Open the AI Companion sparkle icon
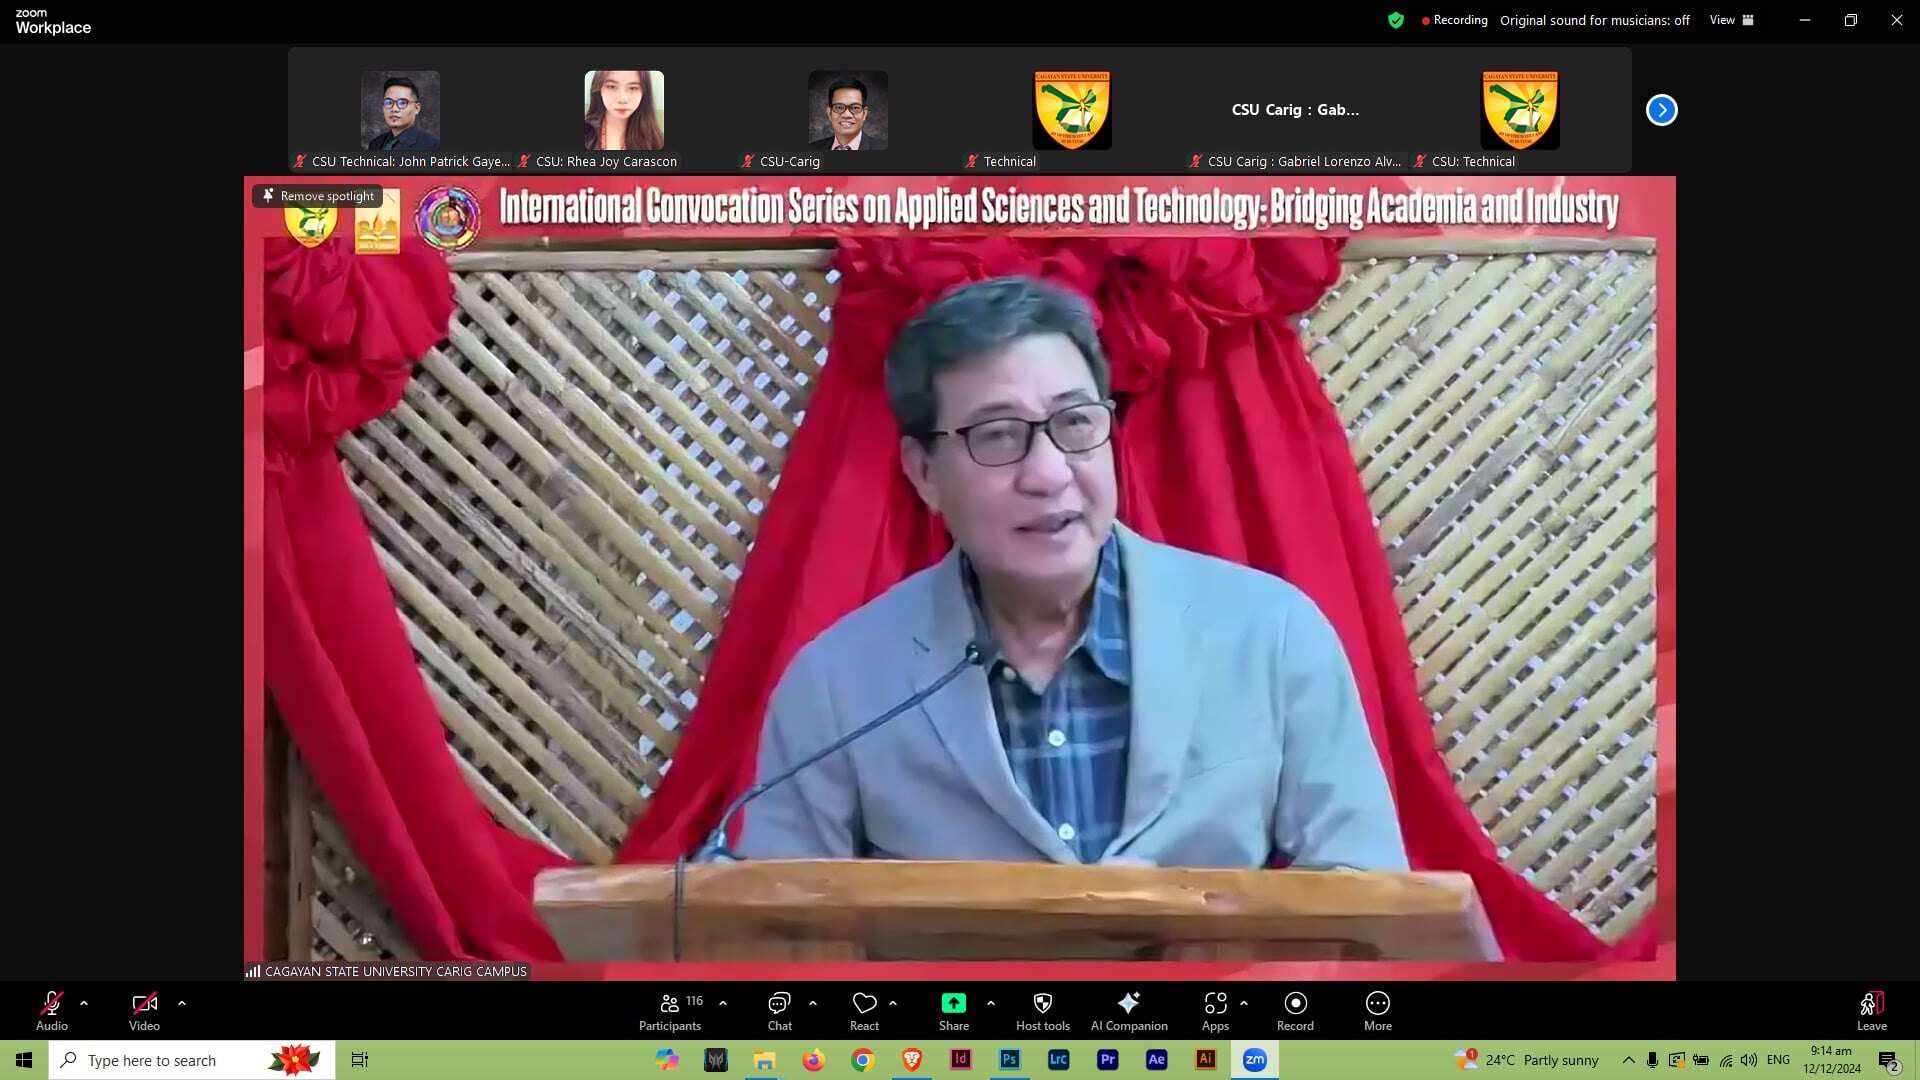The image size is (1920, 1080). (1128, 1003)
